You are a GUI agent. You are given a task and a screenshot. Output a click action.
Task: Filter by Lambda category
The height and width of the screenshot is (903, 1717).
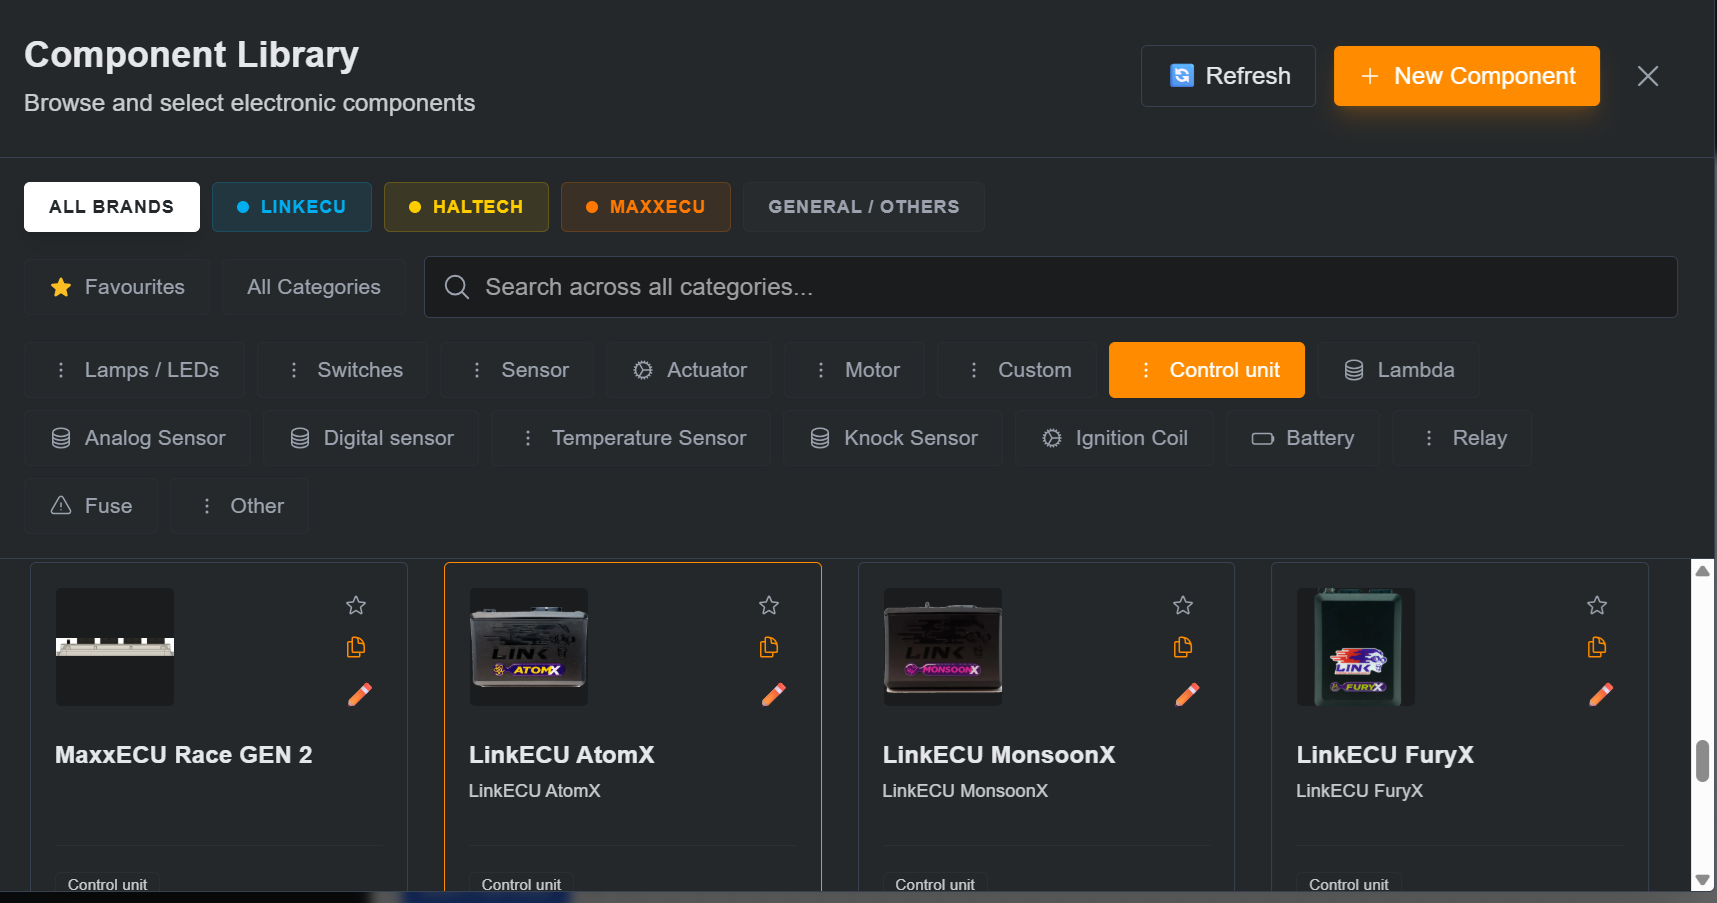pos(1398,370)
